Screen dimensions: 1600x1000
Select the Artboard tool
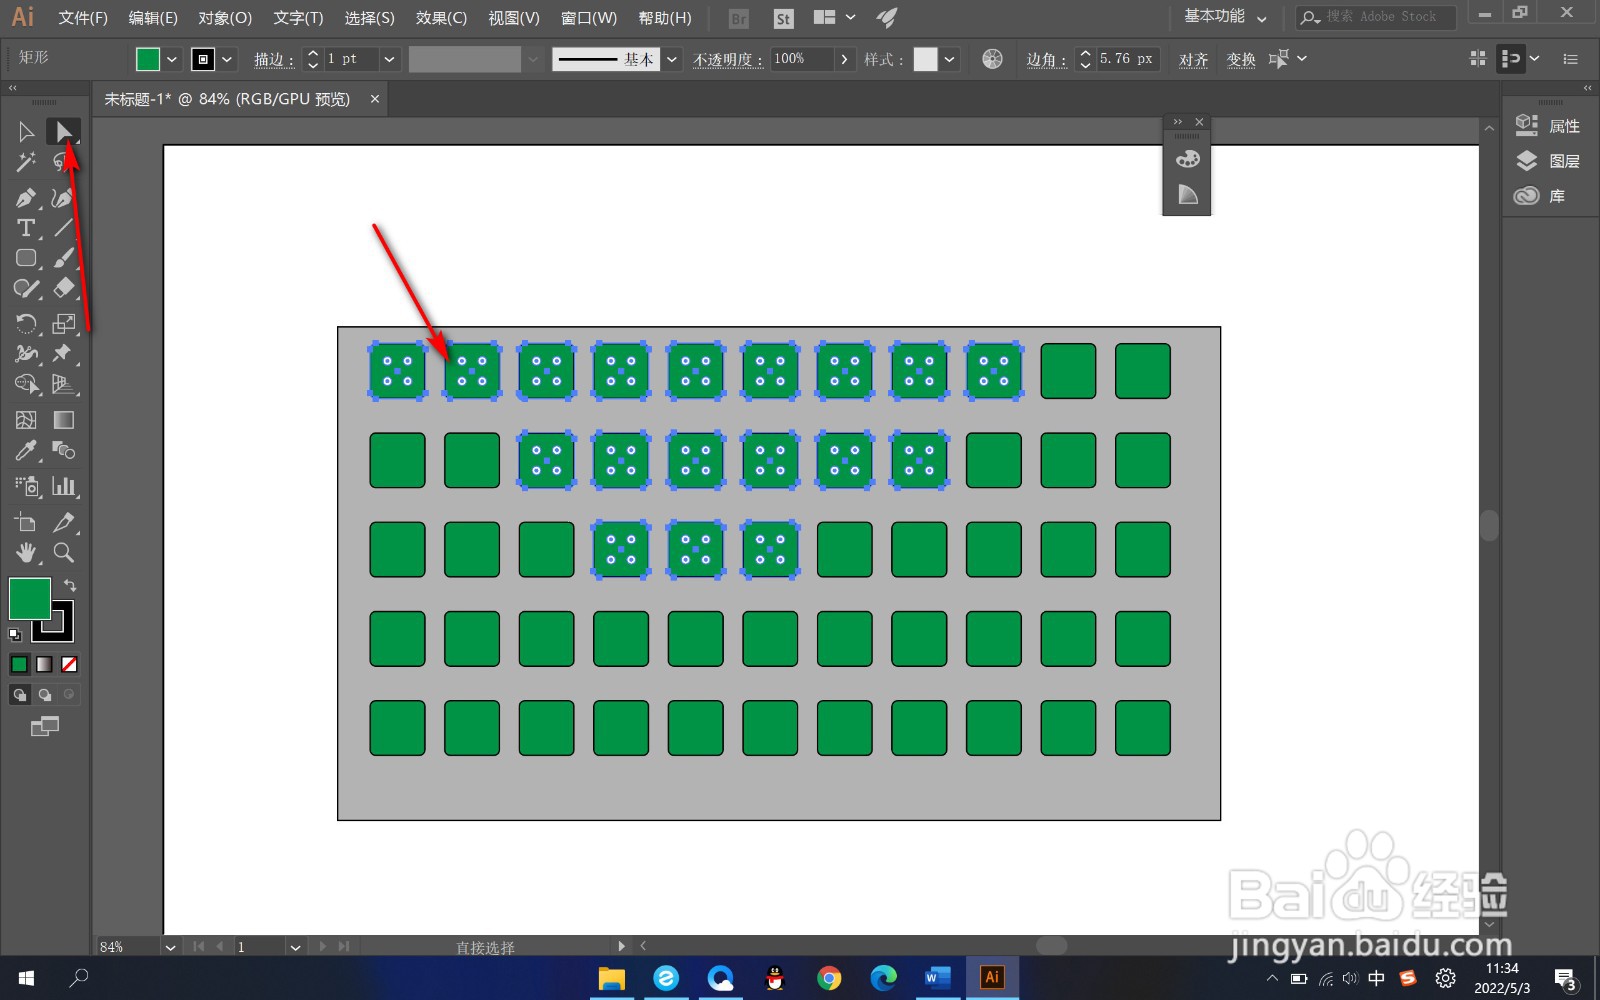click(26, 522)
